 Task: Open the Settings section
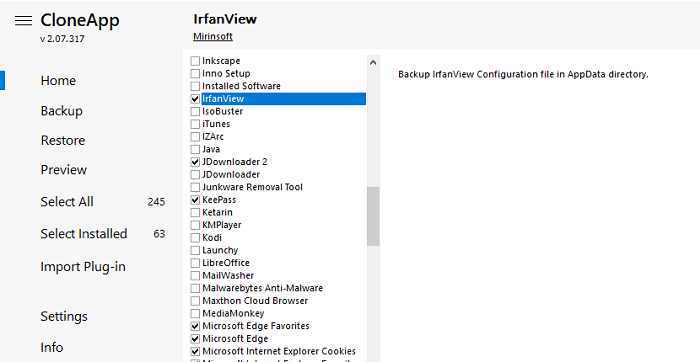click(x=64, y=316)
